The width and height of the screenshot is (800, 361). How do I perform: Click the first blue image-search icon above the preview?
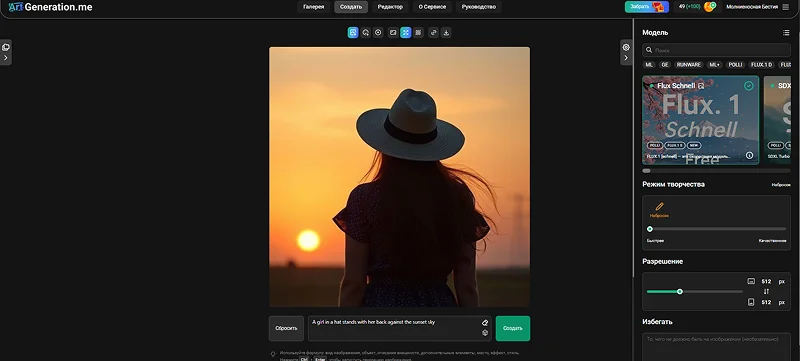353,33
